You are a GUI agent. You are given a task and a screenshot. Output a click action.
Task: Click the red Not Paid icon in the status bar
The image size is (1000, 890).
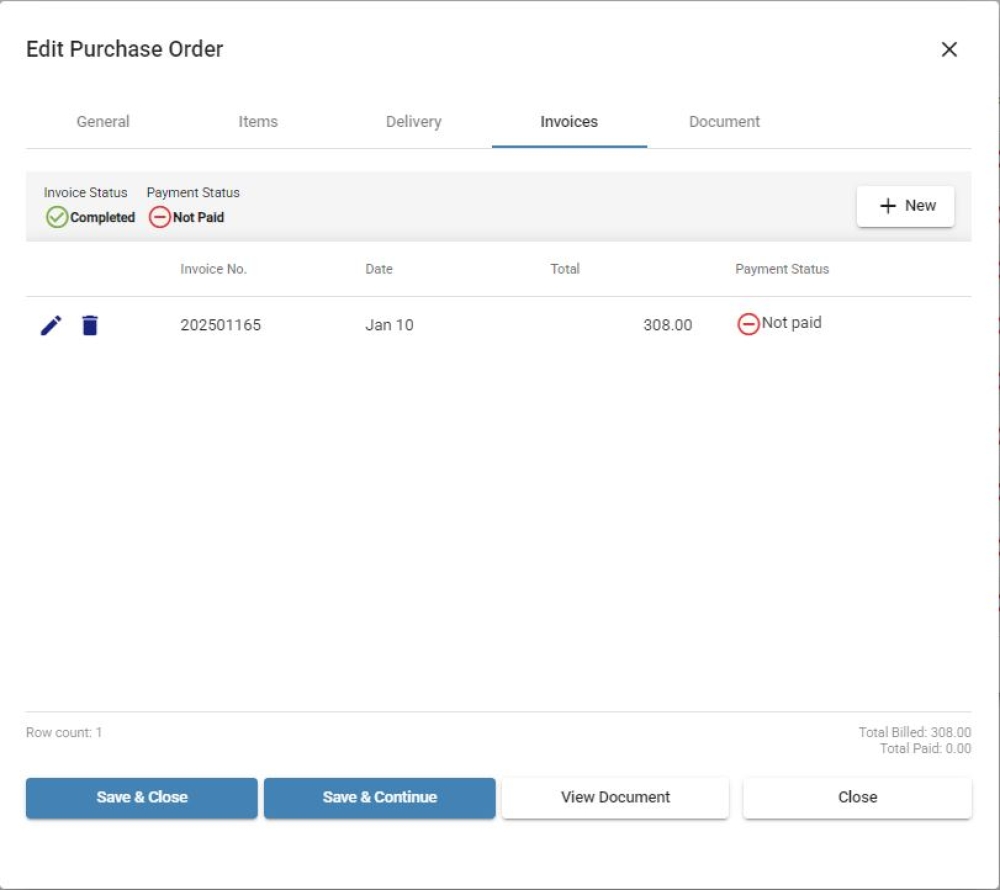click(x=159, y=217)
